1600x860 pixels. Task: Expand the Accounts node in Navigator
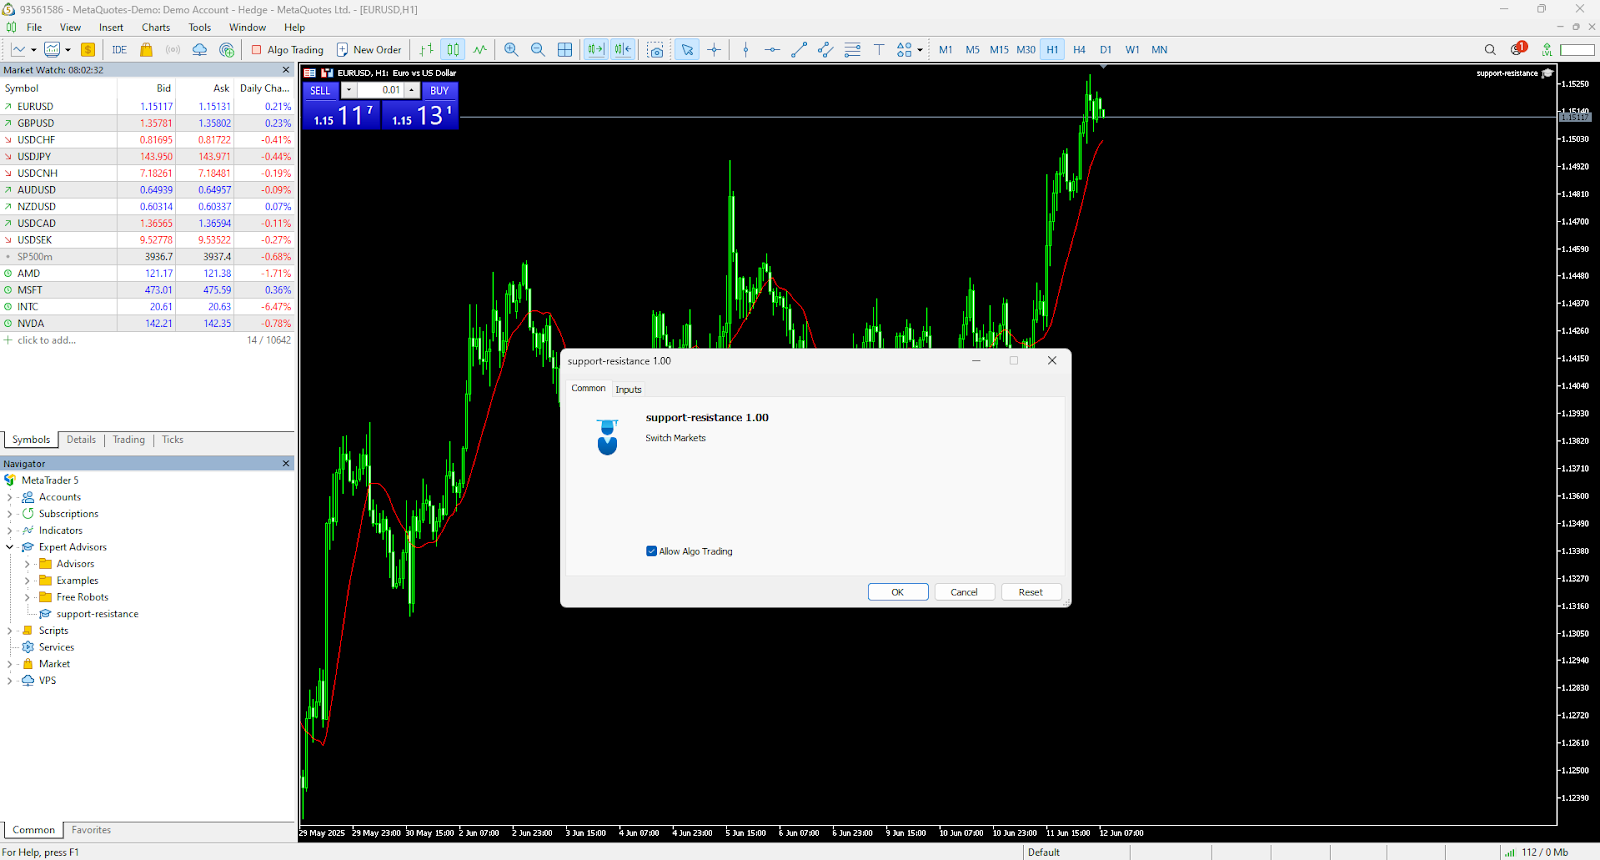pos(10,497)
